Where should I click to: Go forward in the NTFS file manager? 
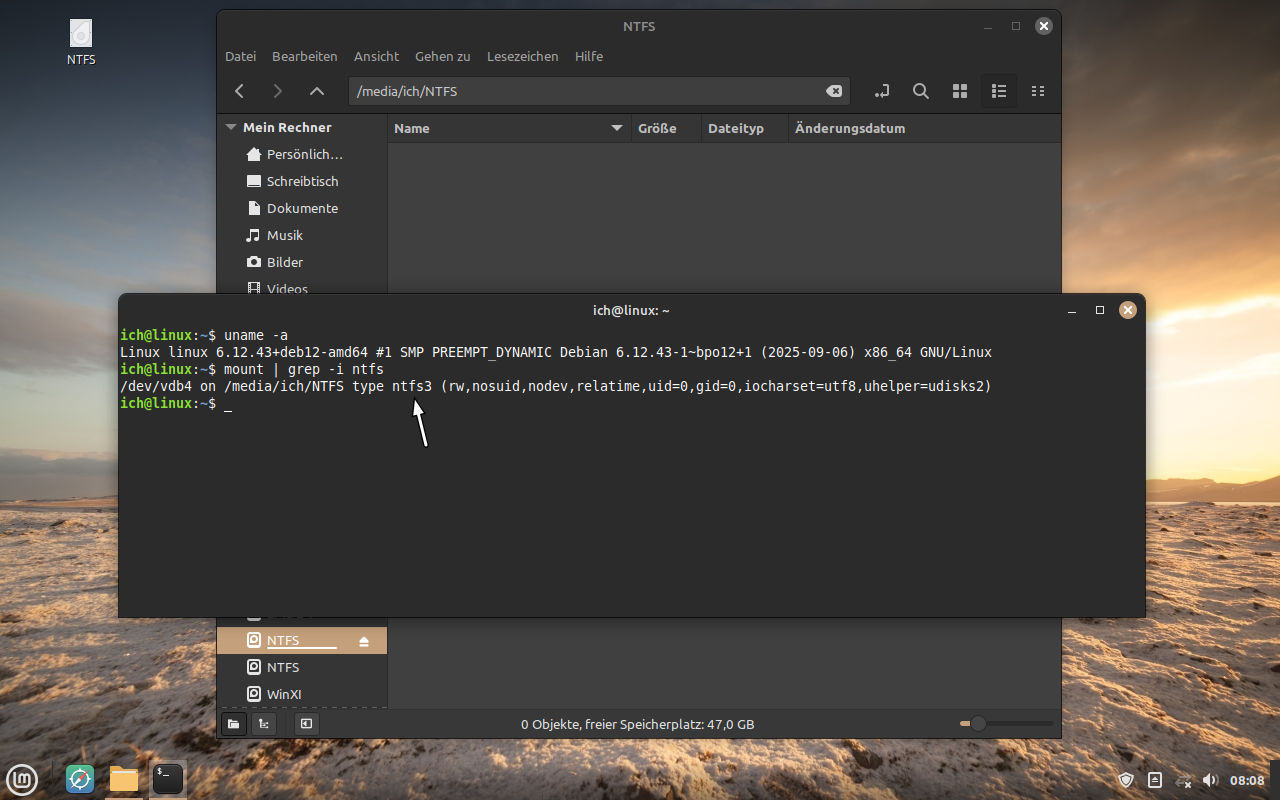coord(278,91)
